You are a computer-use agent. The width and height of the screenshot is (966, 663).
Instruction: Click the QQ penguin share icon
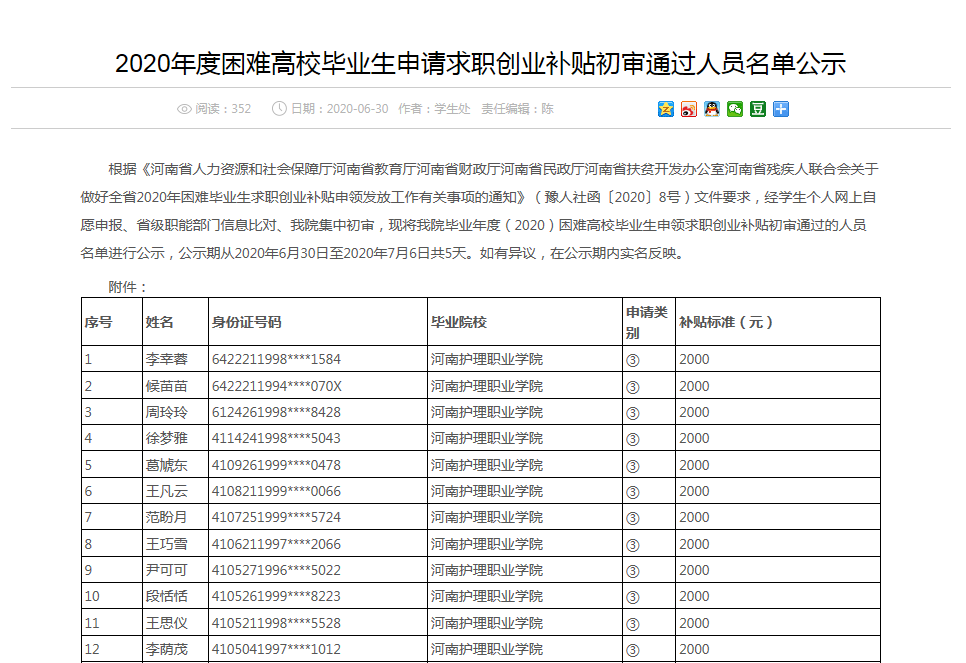712,109
